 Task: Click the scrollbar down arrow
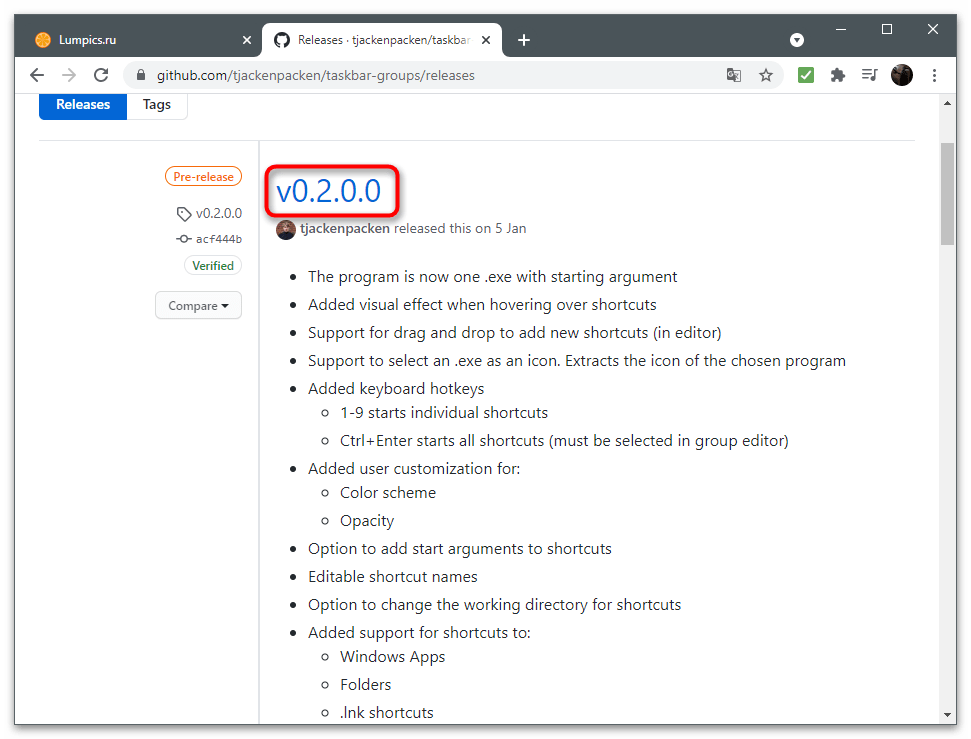947,714
